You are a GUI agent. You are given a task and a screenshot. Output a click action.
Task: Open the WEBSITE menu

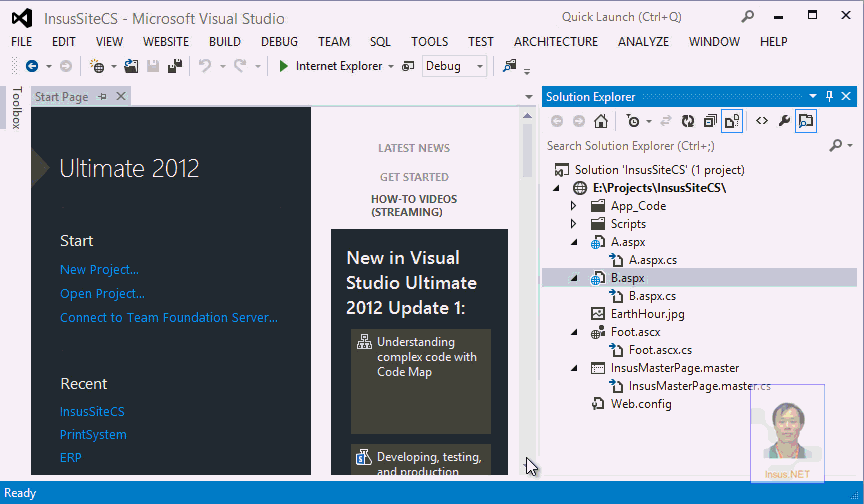pyautogui.click(x=166, y=42)
